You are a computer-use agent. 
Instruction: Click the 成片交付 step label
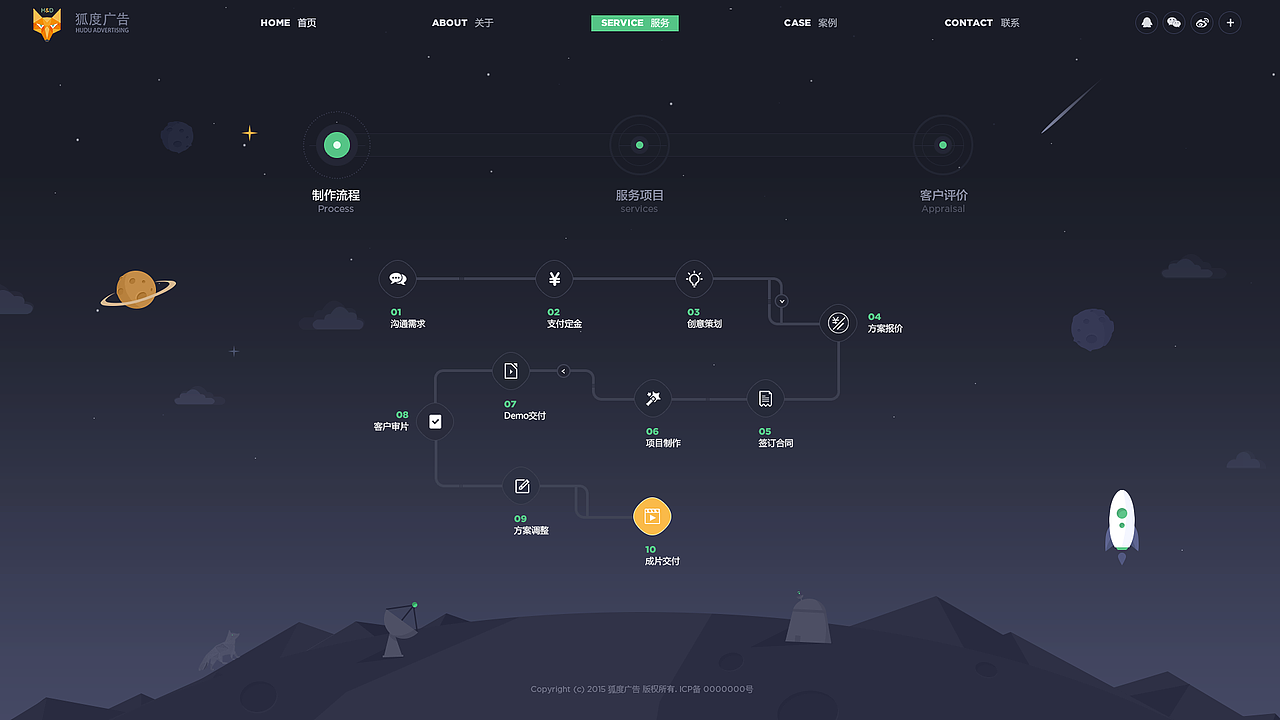[662, 561]
